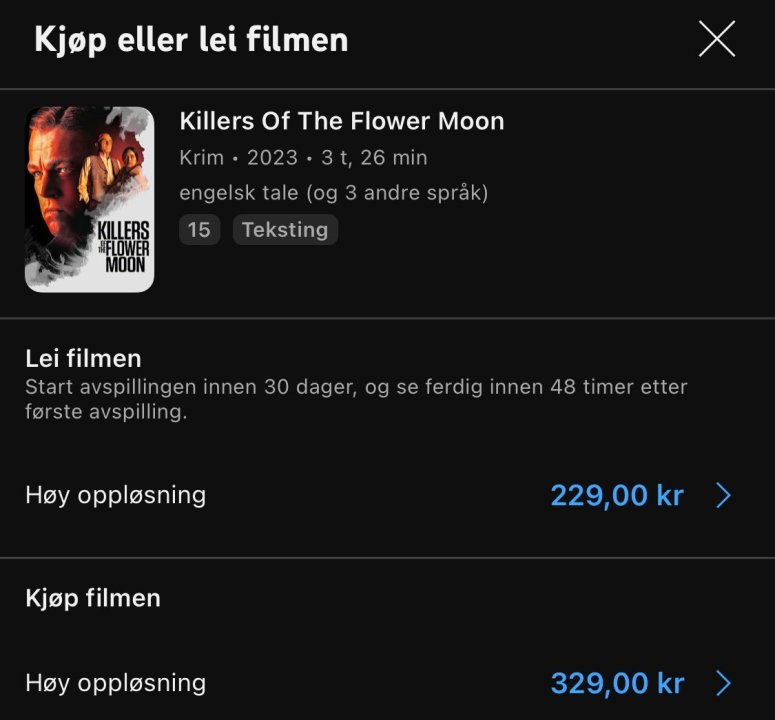The width and height of the screenshot is (775, 720).
Task: Click the rental chevron next to 229,00 kr
Action: [724, 496]
